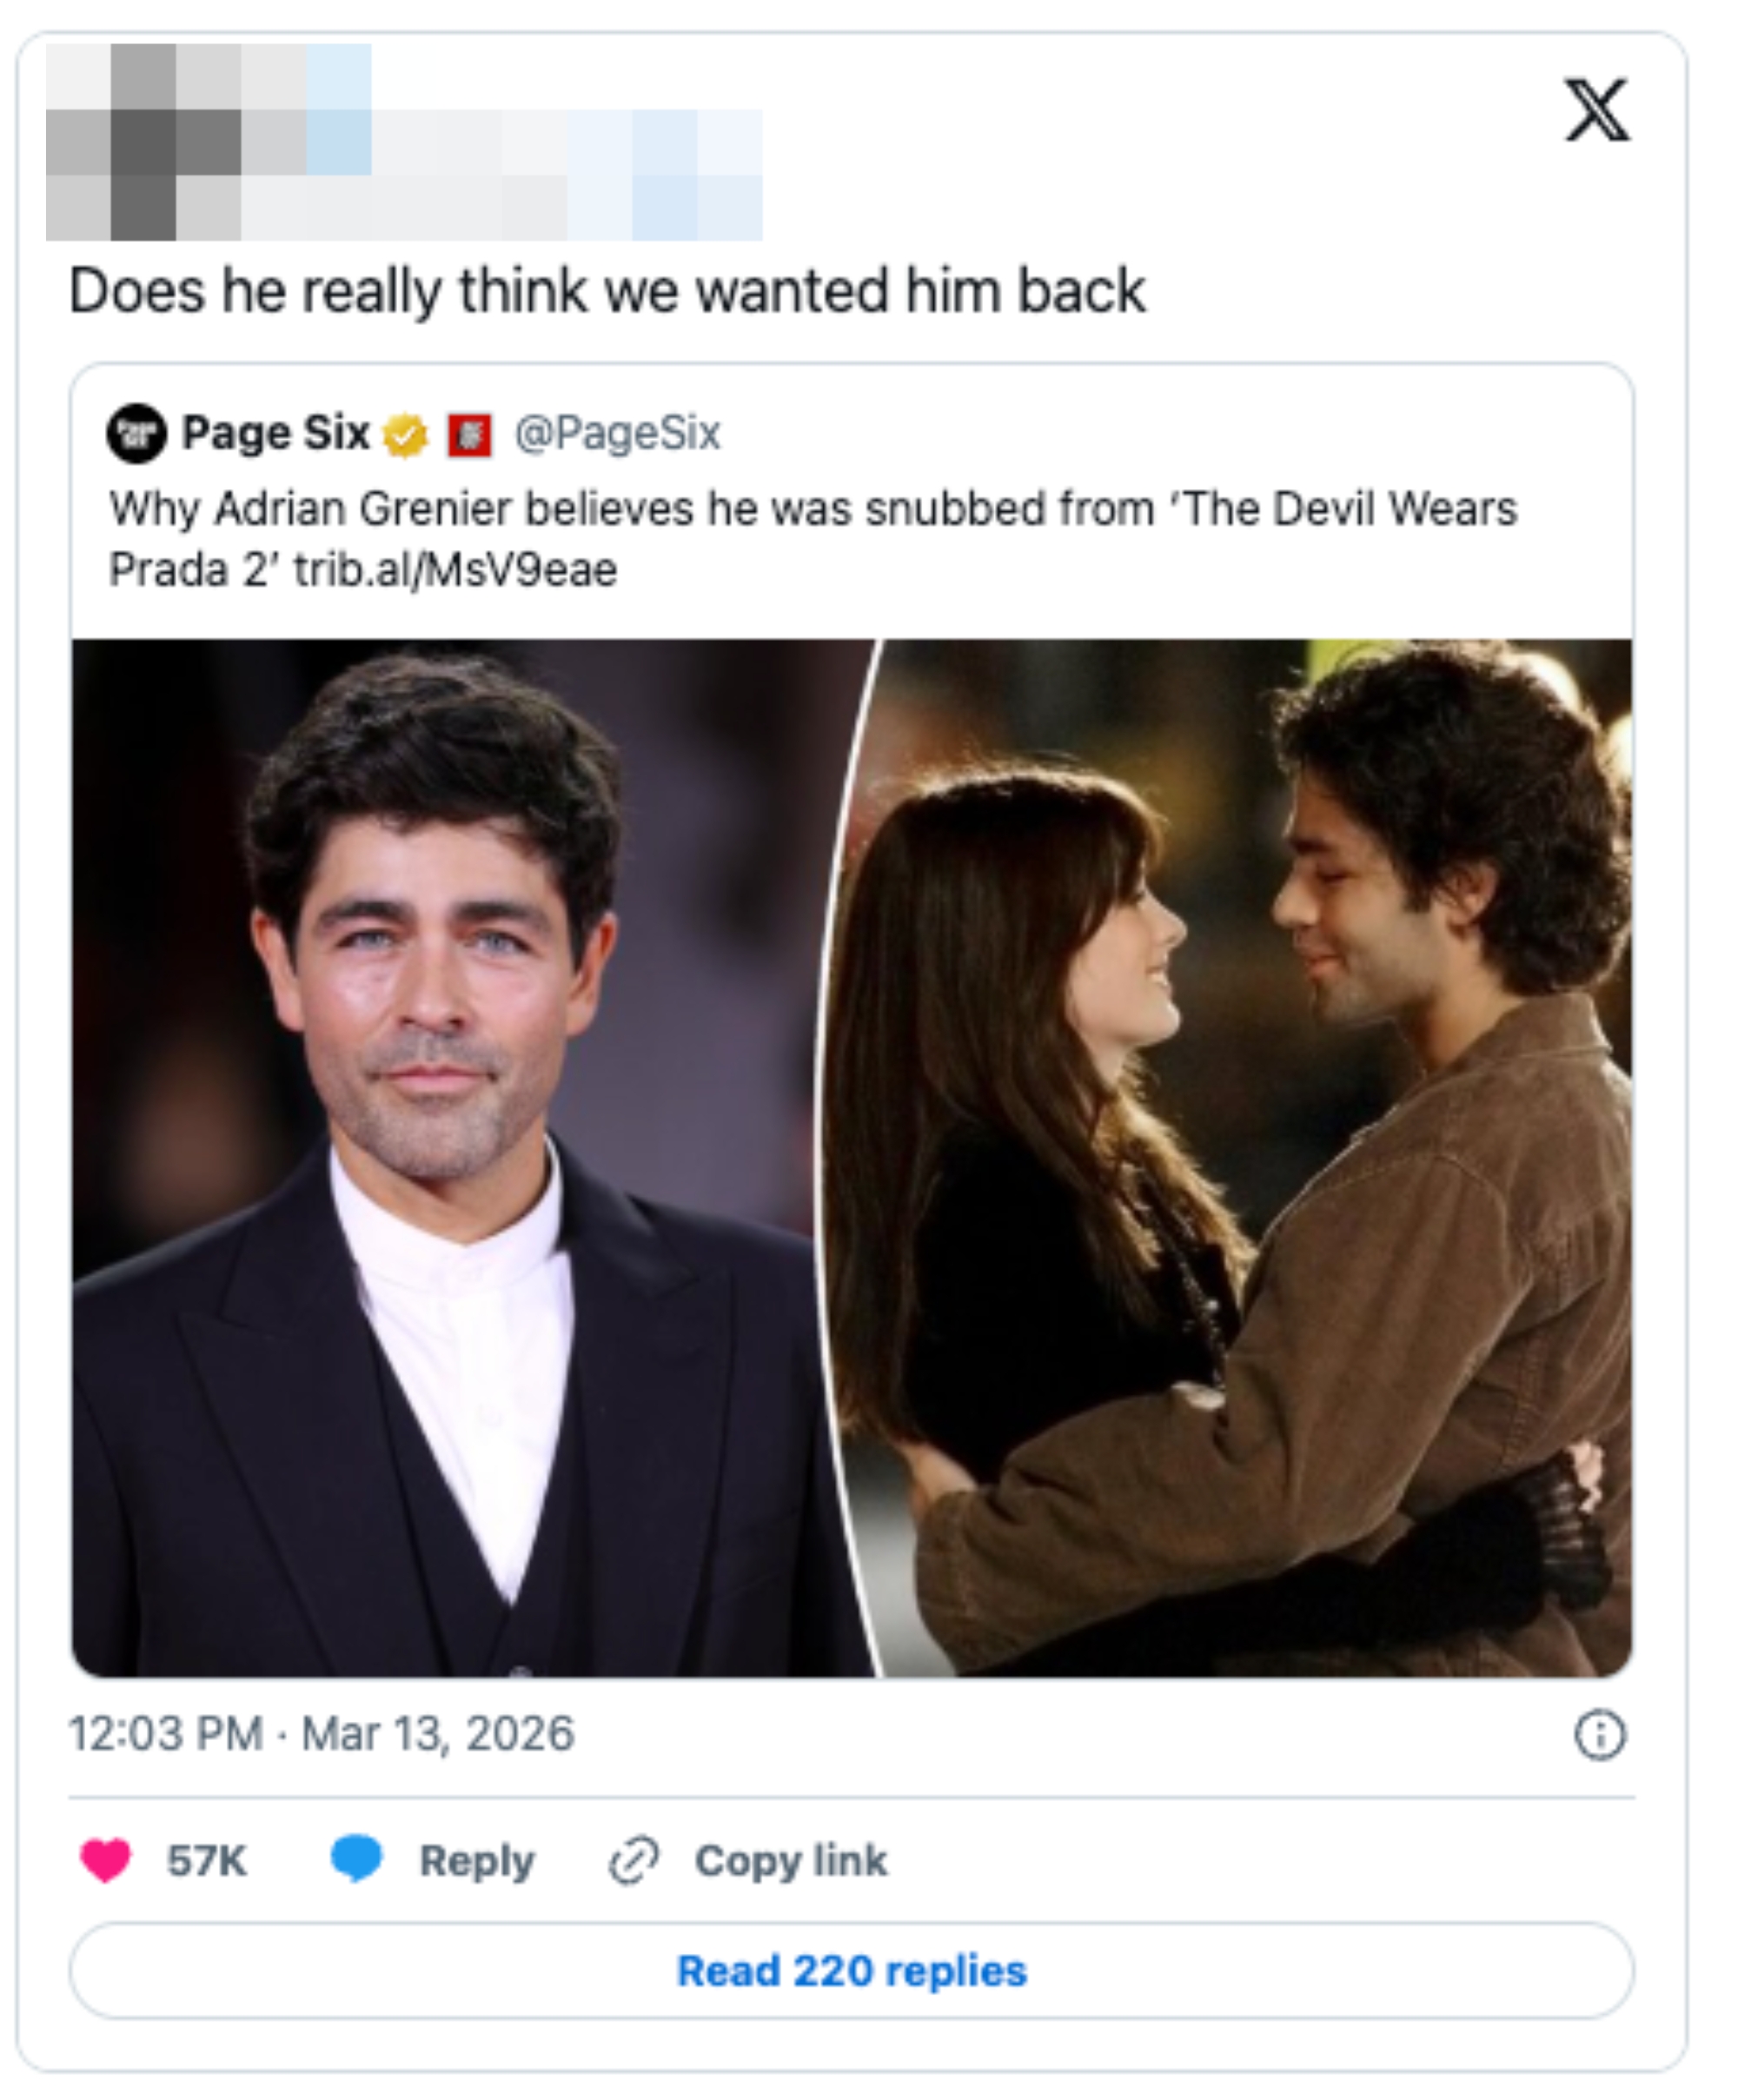Image resolution: width=1738 pixels, height=2100 pixels.
Task: Click the X logo in the corner
Action: click(x=1596, y=110)
